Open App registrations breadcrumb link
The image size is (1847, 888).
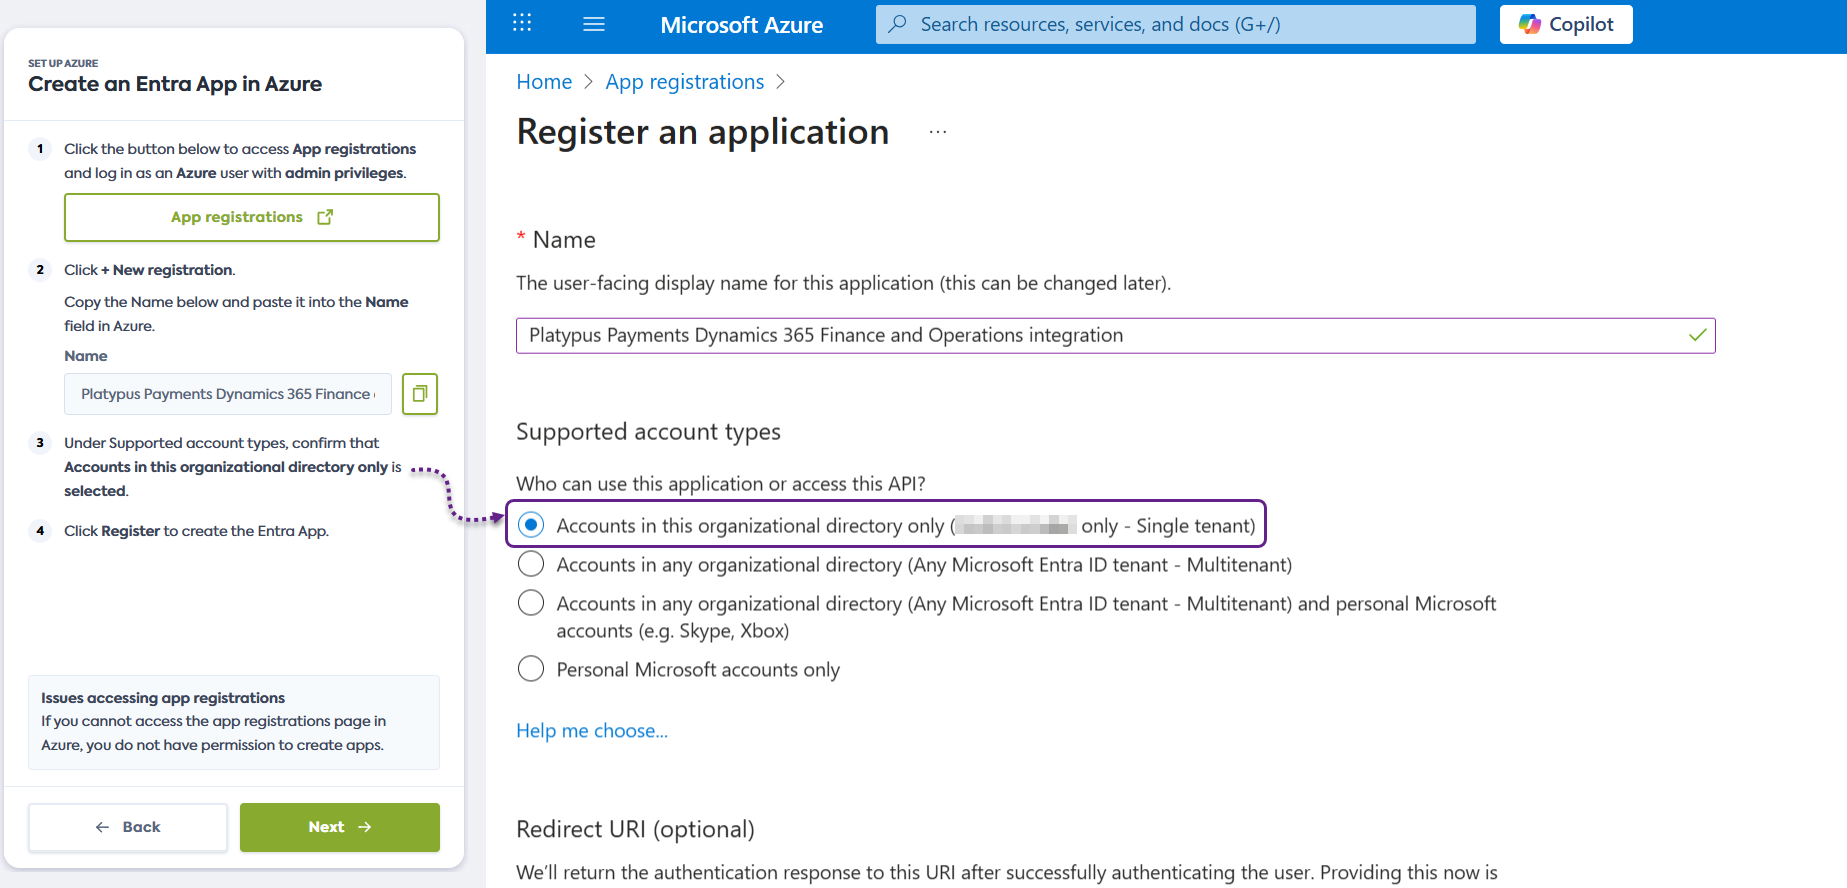pyautogui.click(x=684, y=82)
